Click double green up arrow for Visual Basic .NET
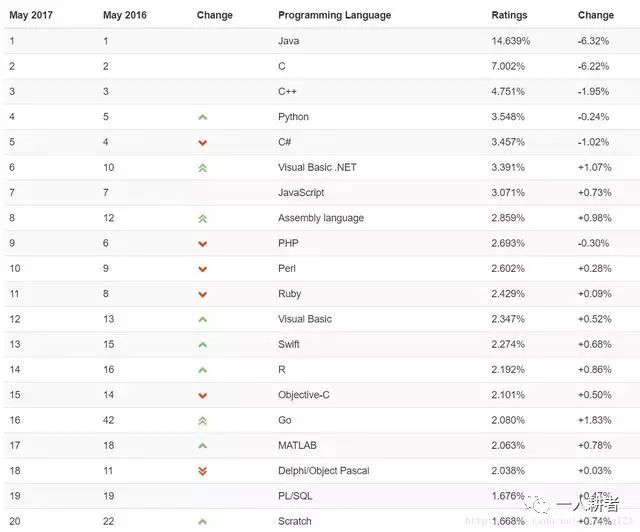 (x=202, y=168)
